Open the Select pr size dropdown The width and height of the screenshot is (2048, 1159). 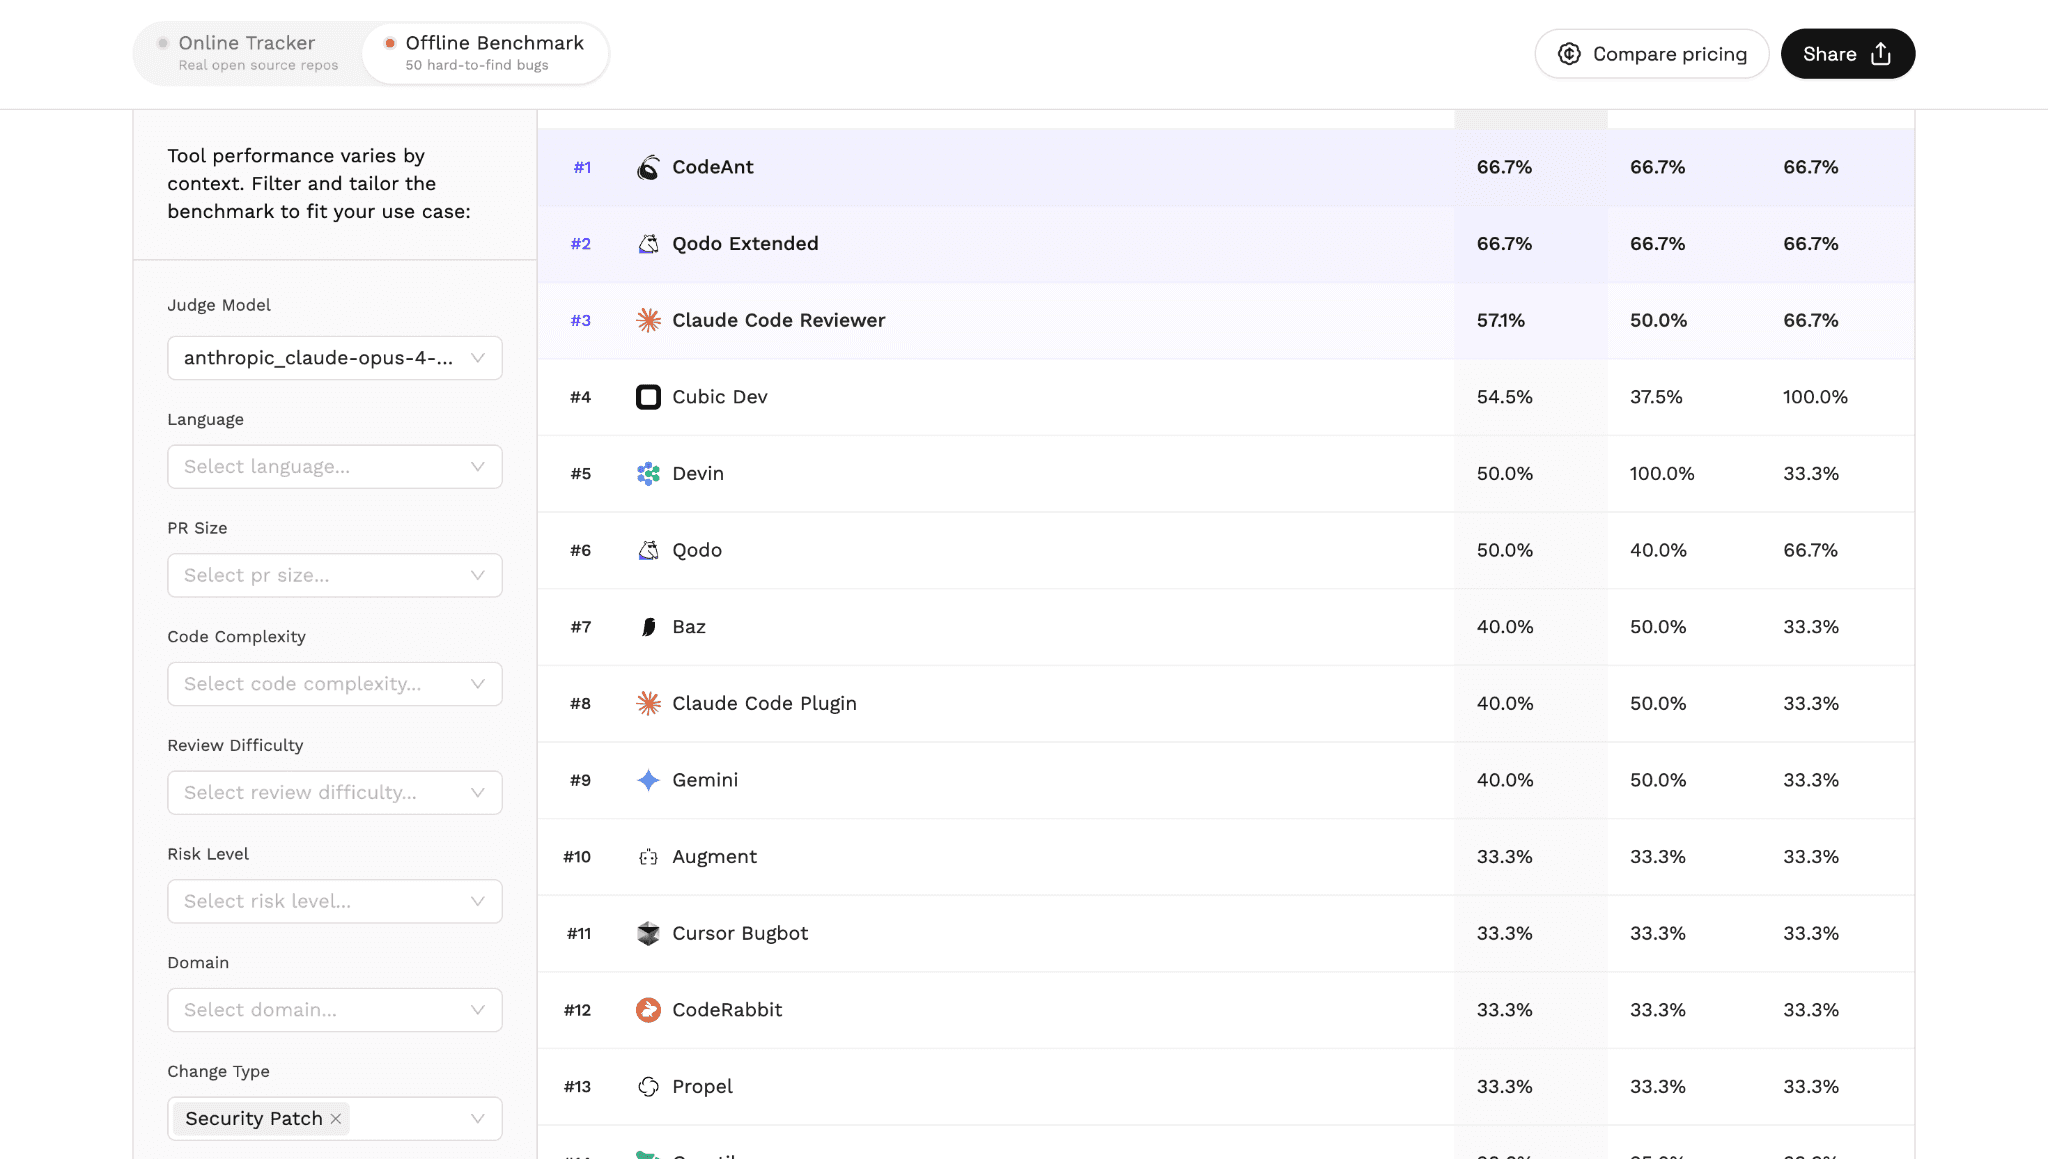tap(334, 576)
